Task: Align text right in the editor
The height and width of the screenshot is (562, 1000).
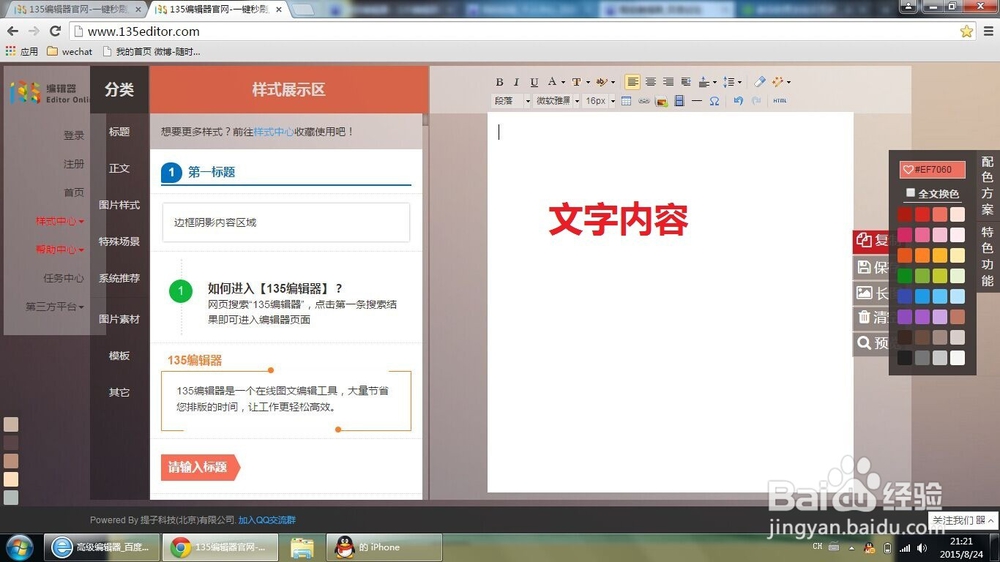Action: pyautogui.click(x=668, y=82)
